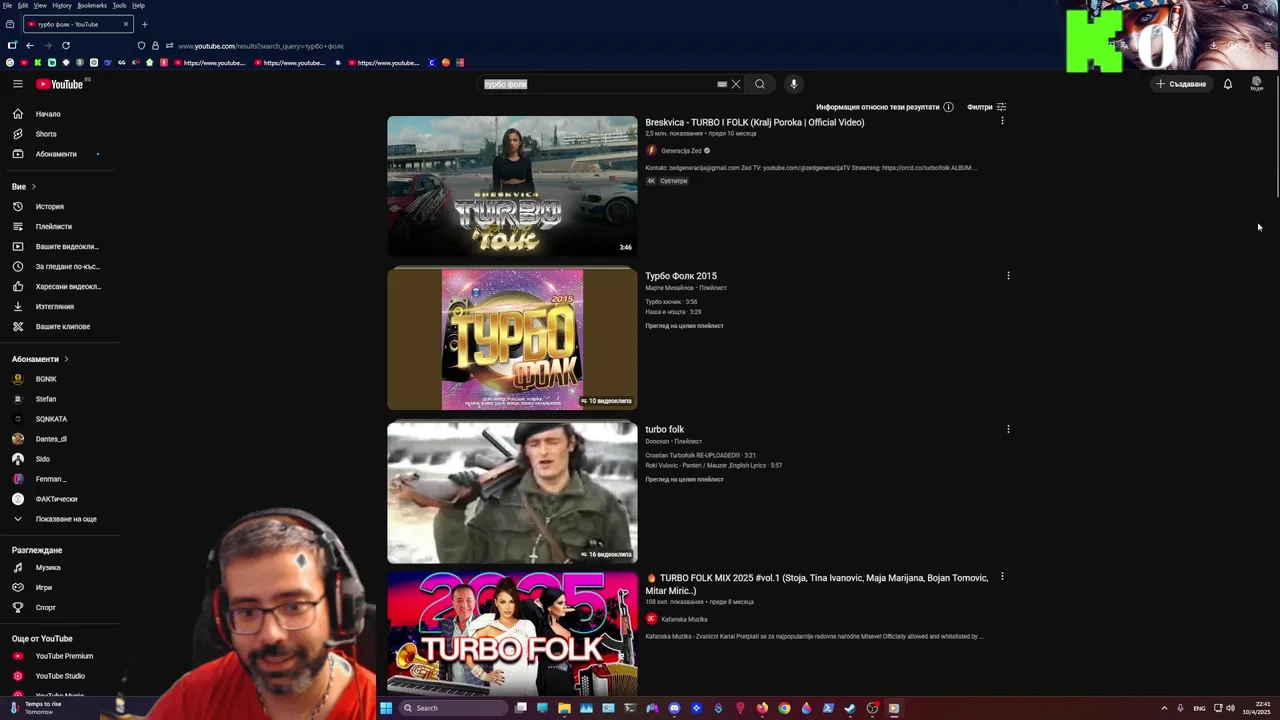
Task: Open the Турбо Фолк 2015 playlist thumbnail
Action: point(512,339)
